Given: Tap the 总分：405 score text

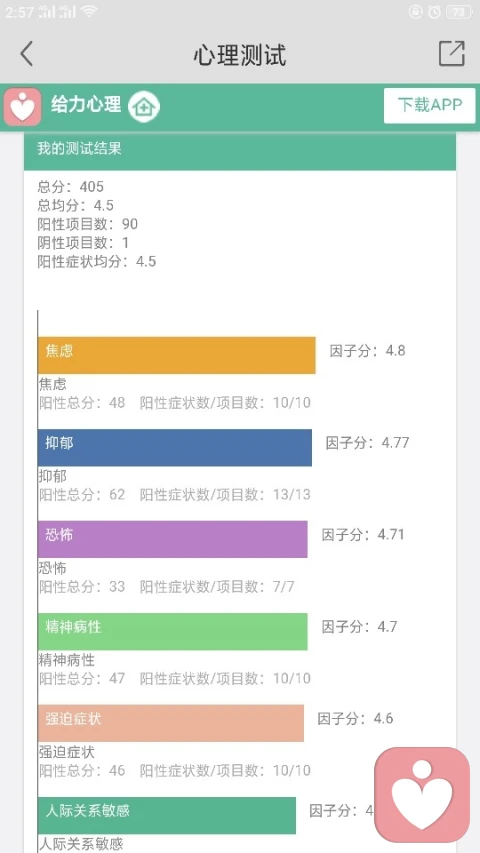Looking at the screenshot, I should tap(70, 187).
